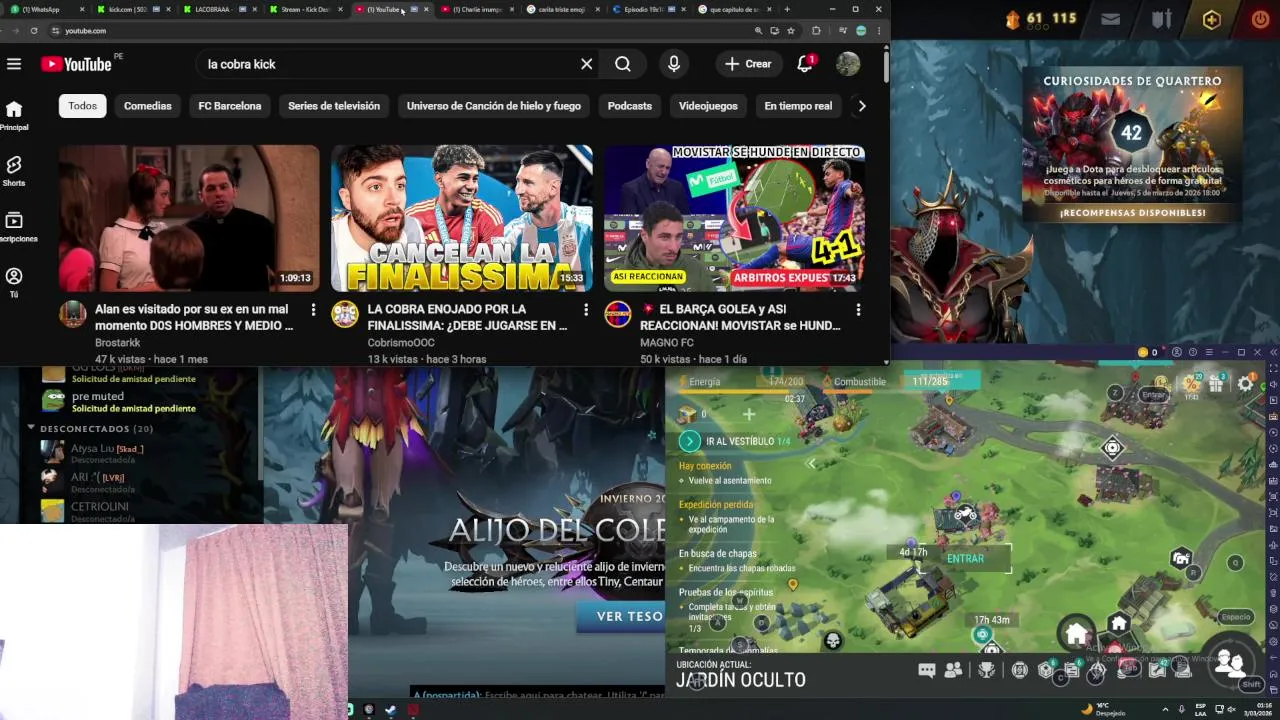Open the Curiosidades de Quartero banner

pos(1132,146)
